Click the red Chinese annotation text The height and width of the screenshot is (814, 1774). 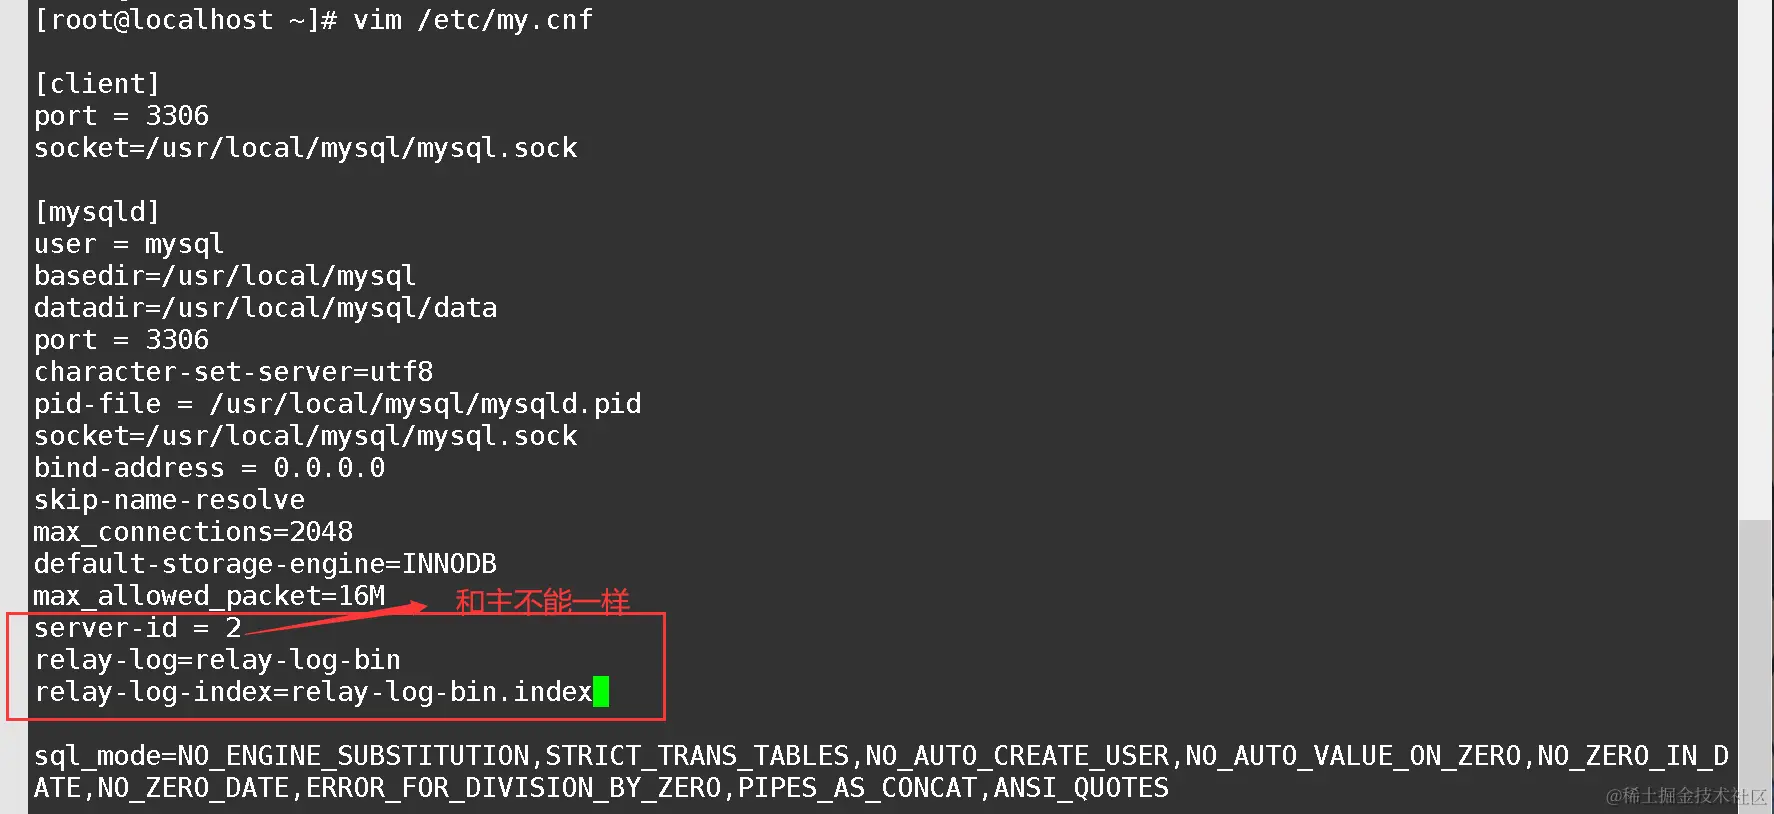[x=542, y=602]
